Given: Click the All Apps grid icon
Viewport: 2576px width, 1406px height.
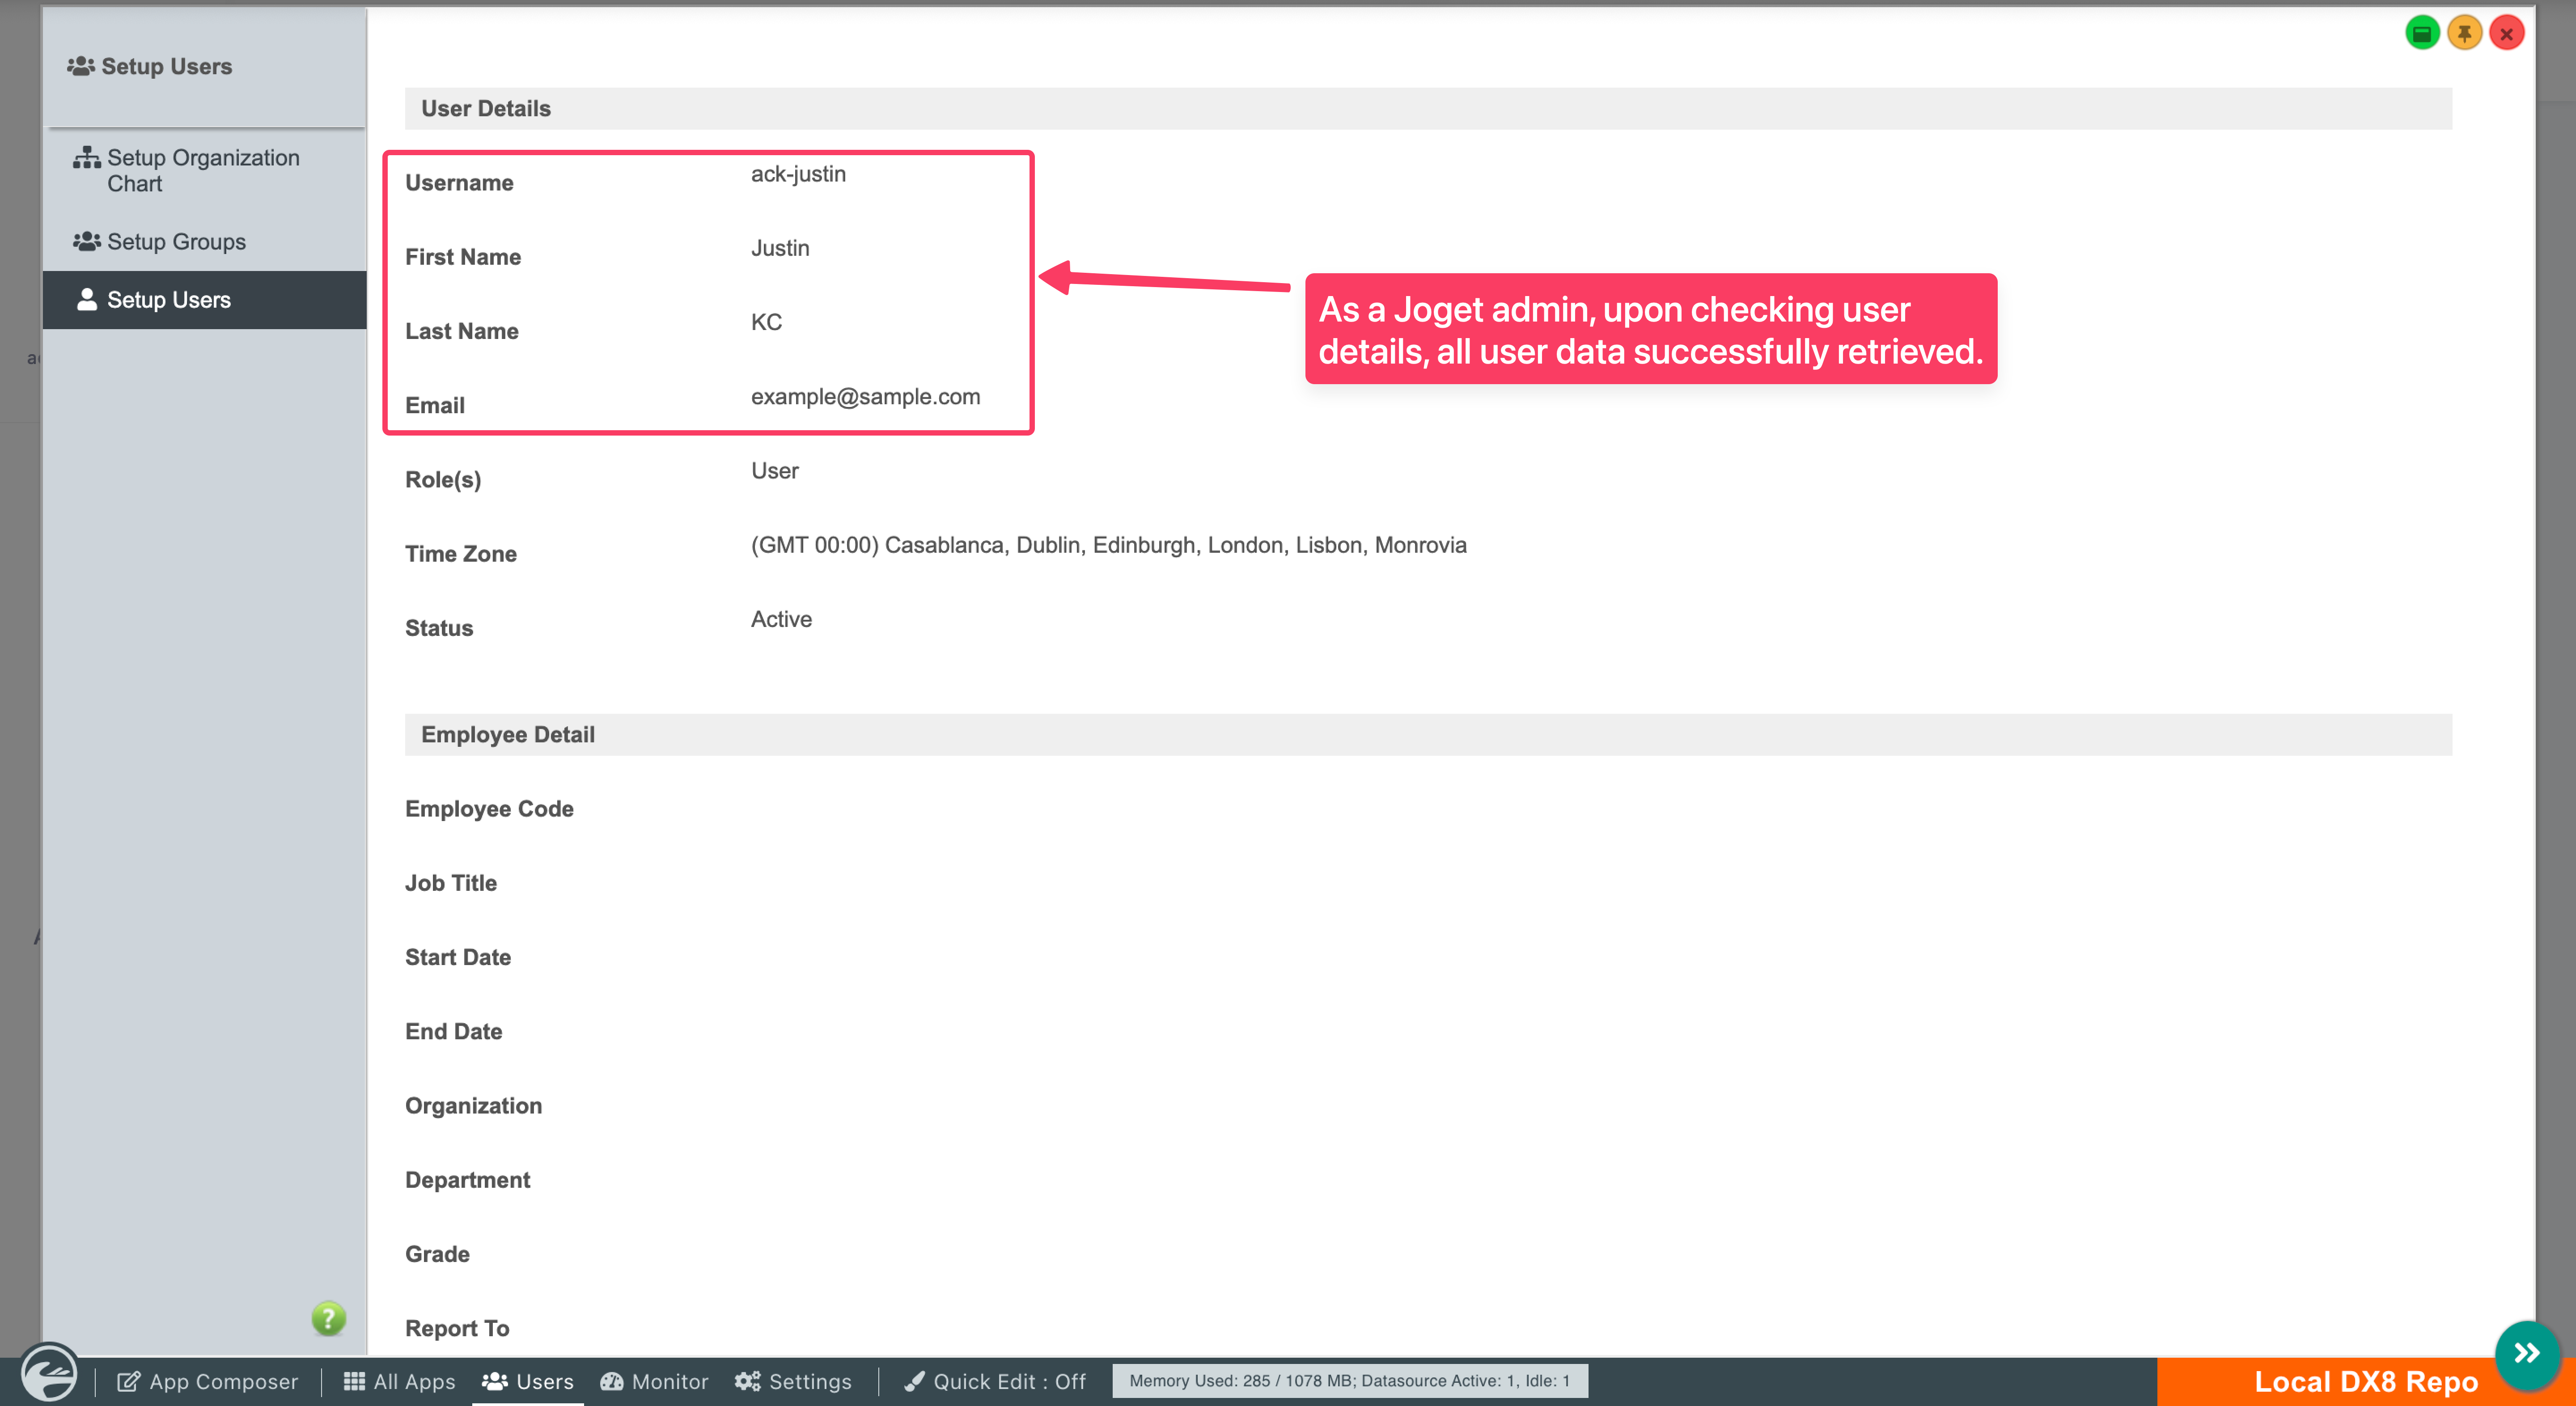Looking at the screenshot, I should coord(354,1382).
